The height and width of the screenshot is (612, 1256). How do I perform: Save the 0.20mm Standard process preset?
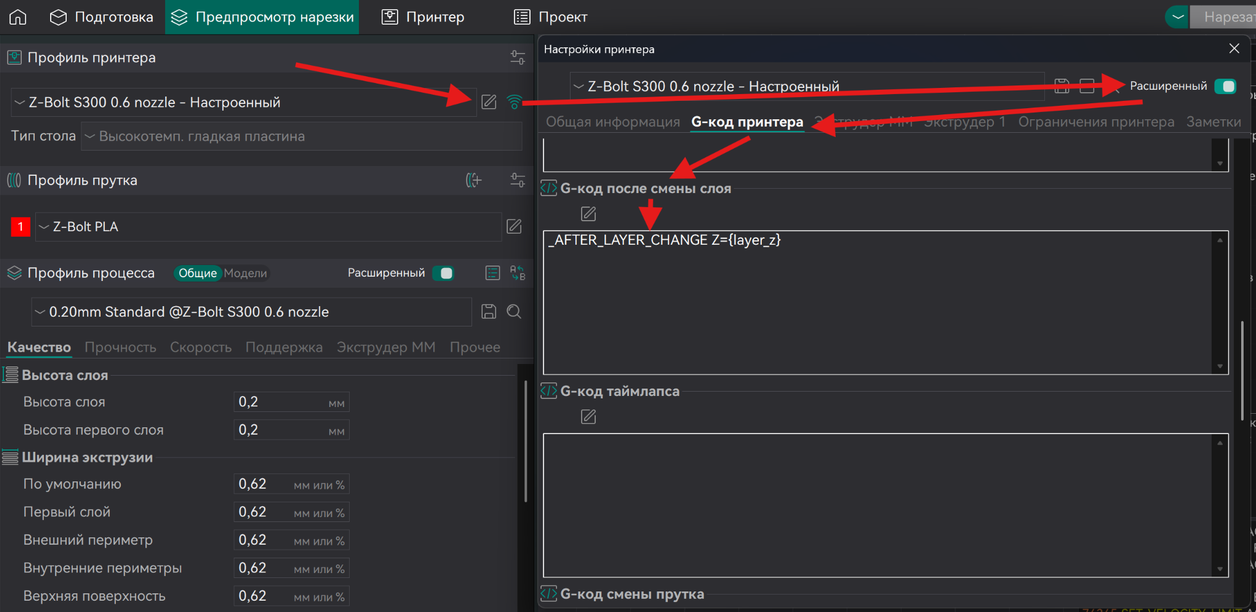[x=489, y=312]
